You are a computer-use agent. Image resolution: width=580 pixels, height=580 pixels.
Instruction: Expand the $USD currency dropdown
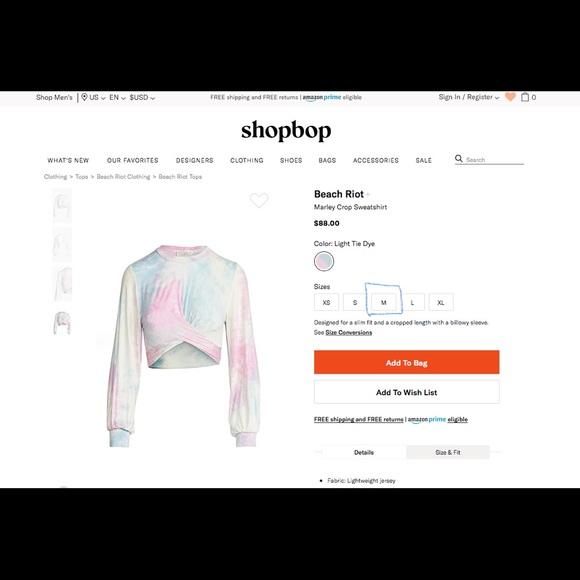click(142, 97)
